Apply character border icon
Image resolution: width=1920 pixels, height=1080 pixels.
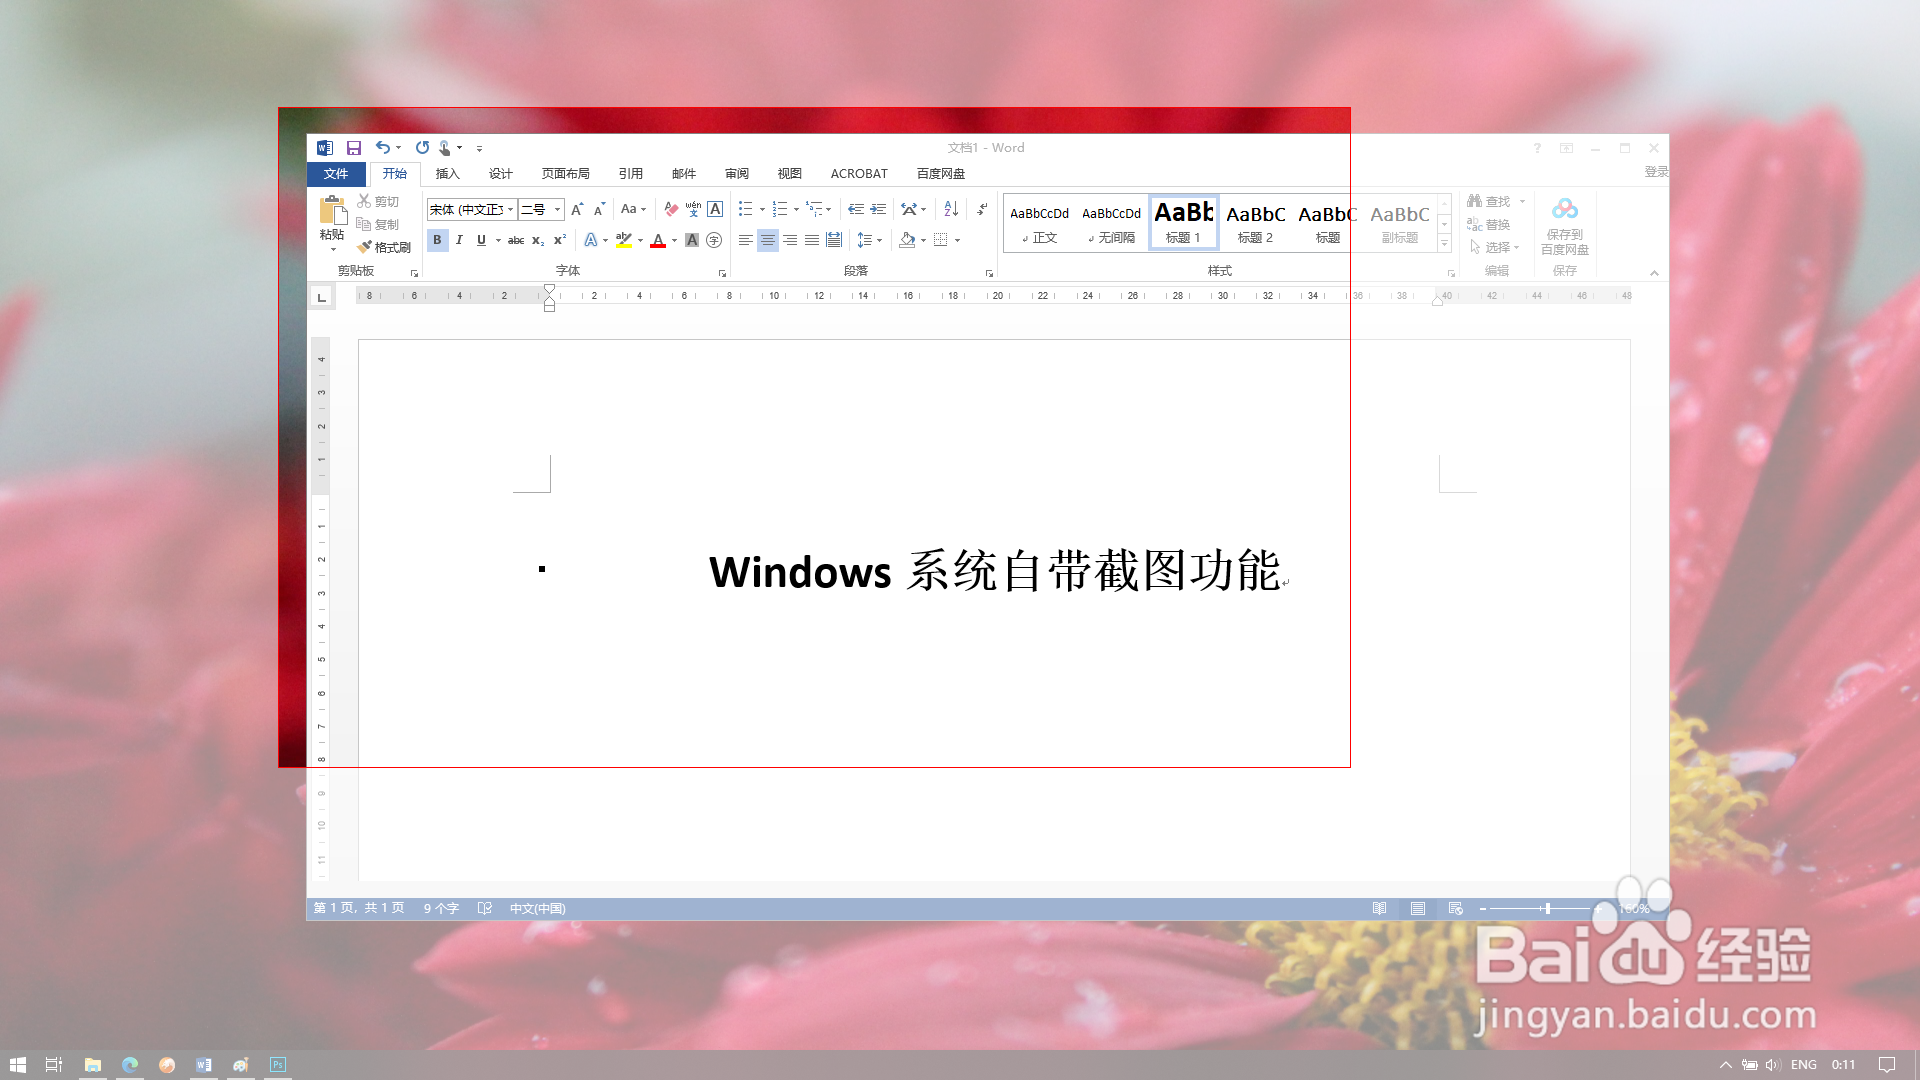[x=715, y=209]
